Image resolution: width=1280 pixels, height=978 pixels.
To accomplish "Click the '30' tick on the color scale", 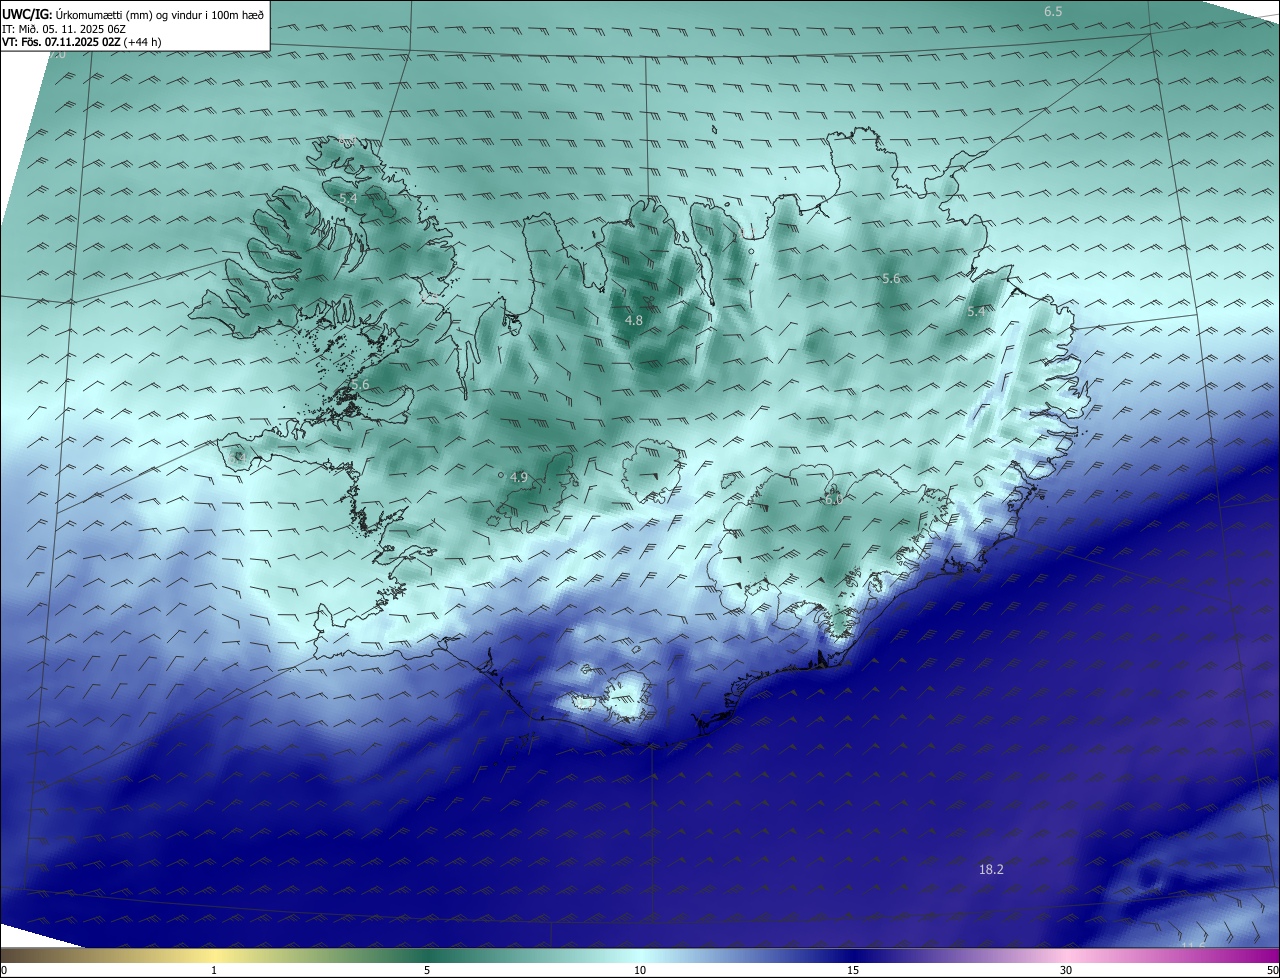I will point(1066,970).
